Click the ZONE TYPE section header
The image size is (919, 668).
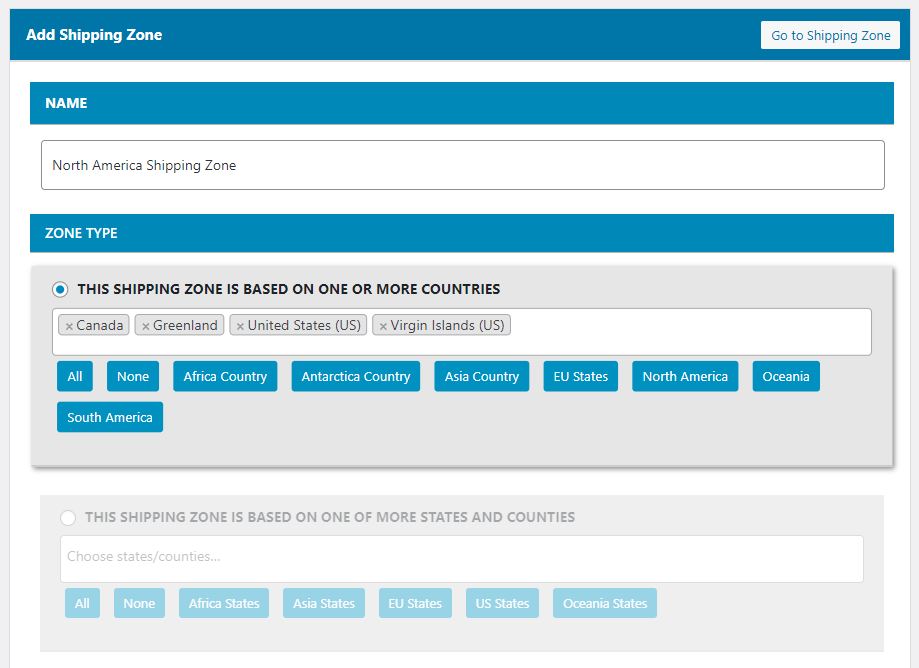click(x=462, y=233)
